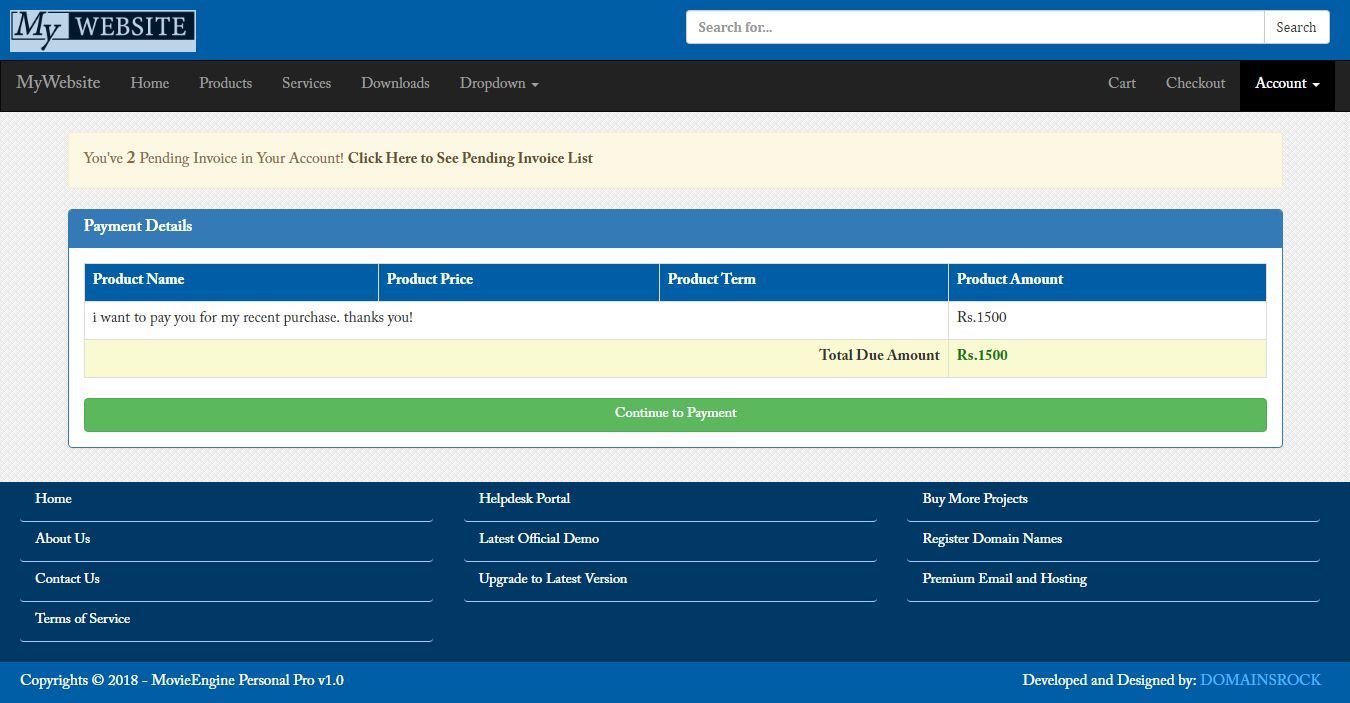Click the My Website logo image

coord(103,30)
